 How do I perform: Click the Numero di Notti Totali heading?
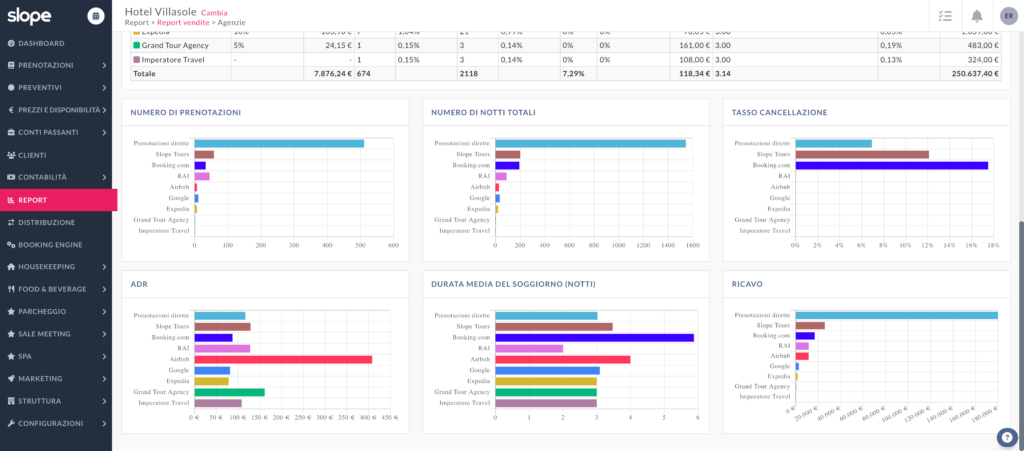(483, 113)
